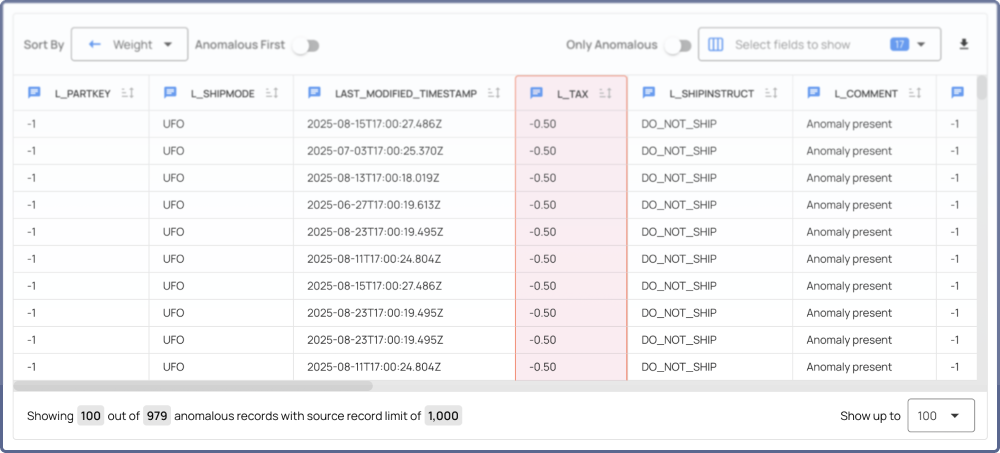
Task: Click the L_PARTKEY sort icon
Action: click(x=128, y=93)
